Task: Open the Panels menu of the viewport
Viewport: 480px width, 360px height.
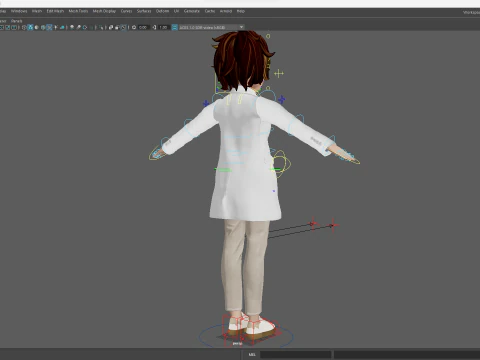Action: (x=16, y=21)
